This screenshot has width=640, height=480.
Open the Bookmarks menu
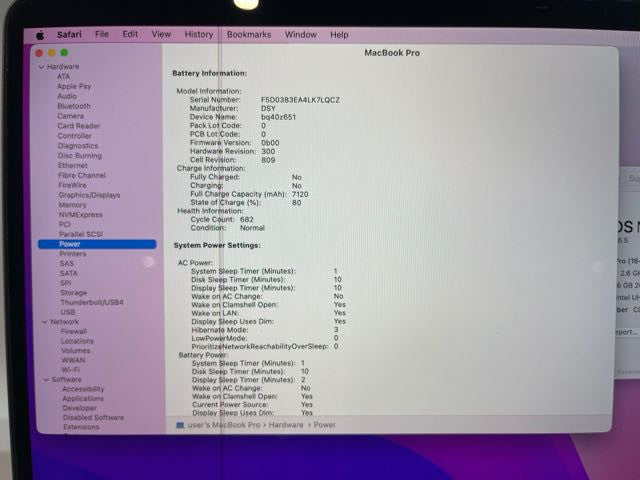[249, 35]
